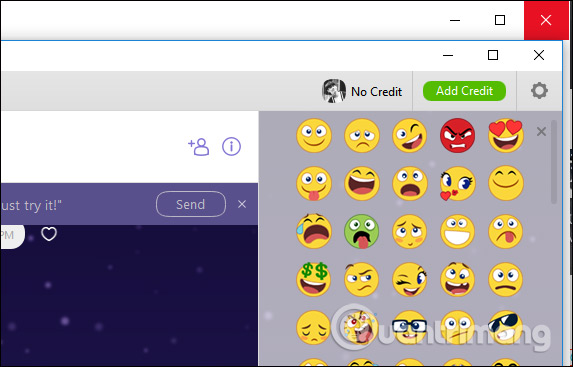The height and width of the screenshot is (367, 573).
Task: Click the Add Credit button
Action: [464, 91]
